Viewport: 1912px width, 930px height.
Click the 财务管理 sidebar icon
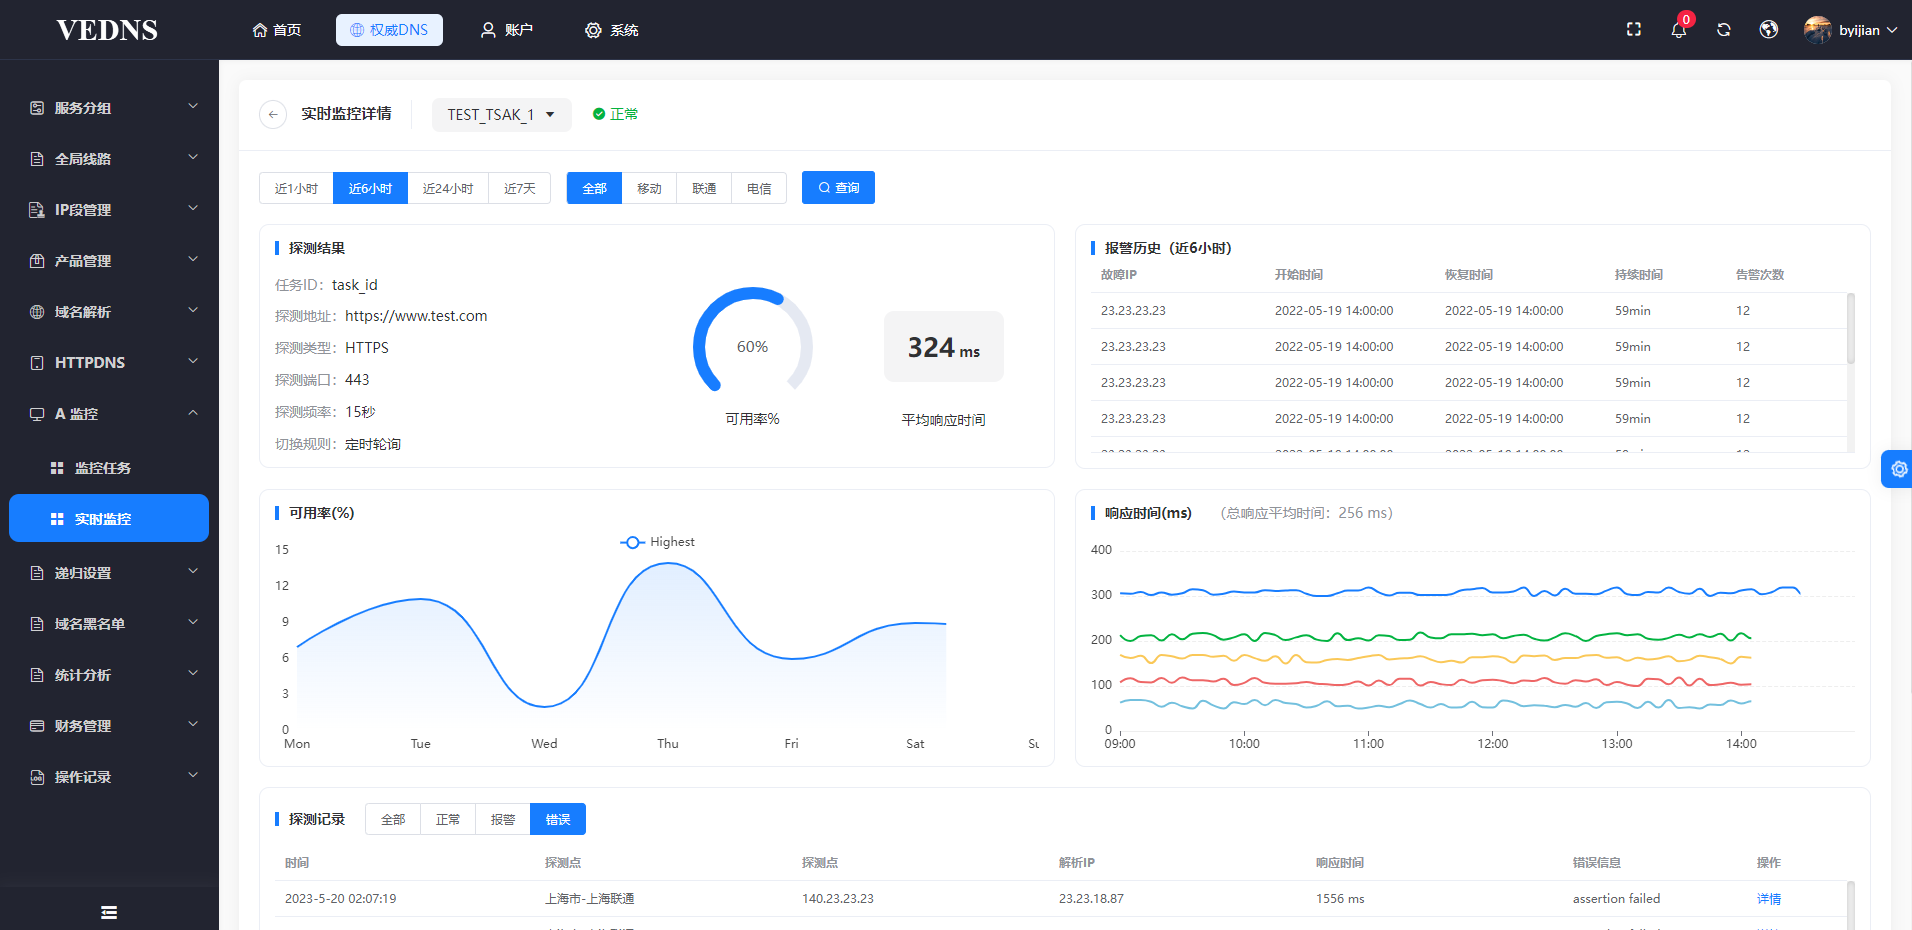click(x=37, y=726)
